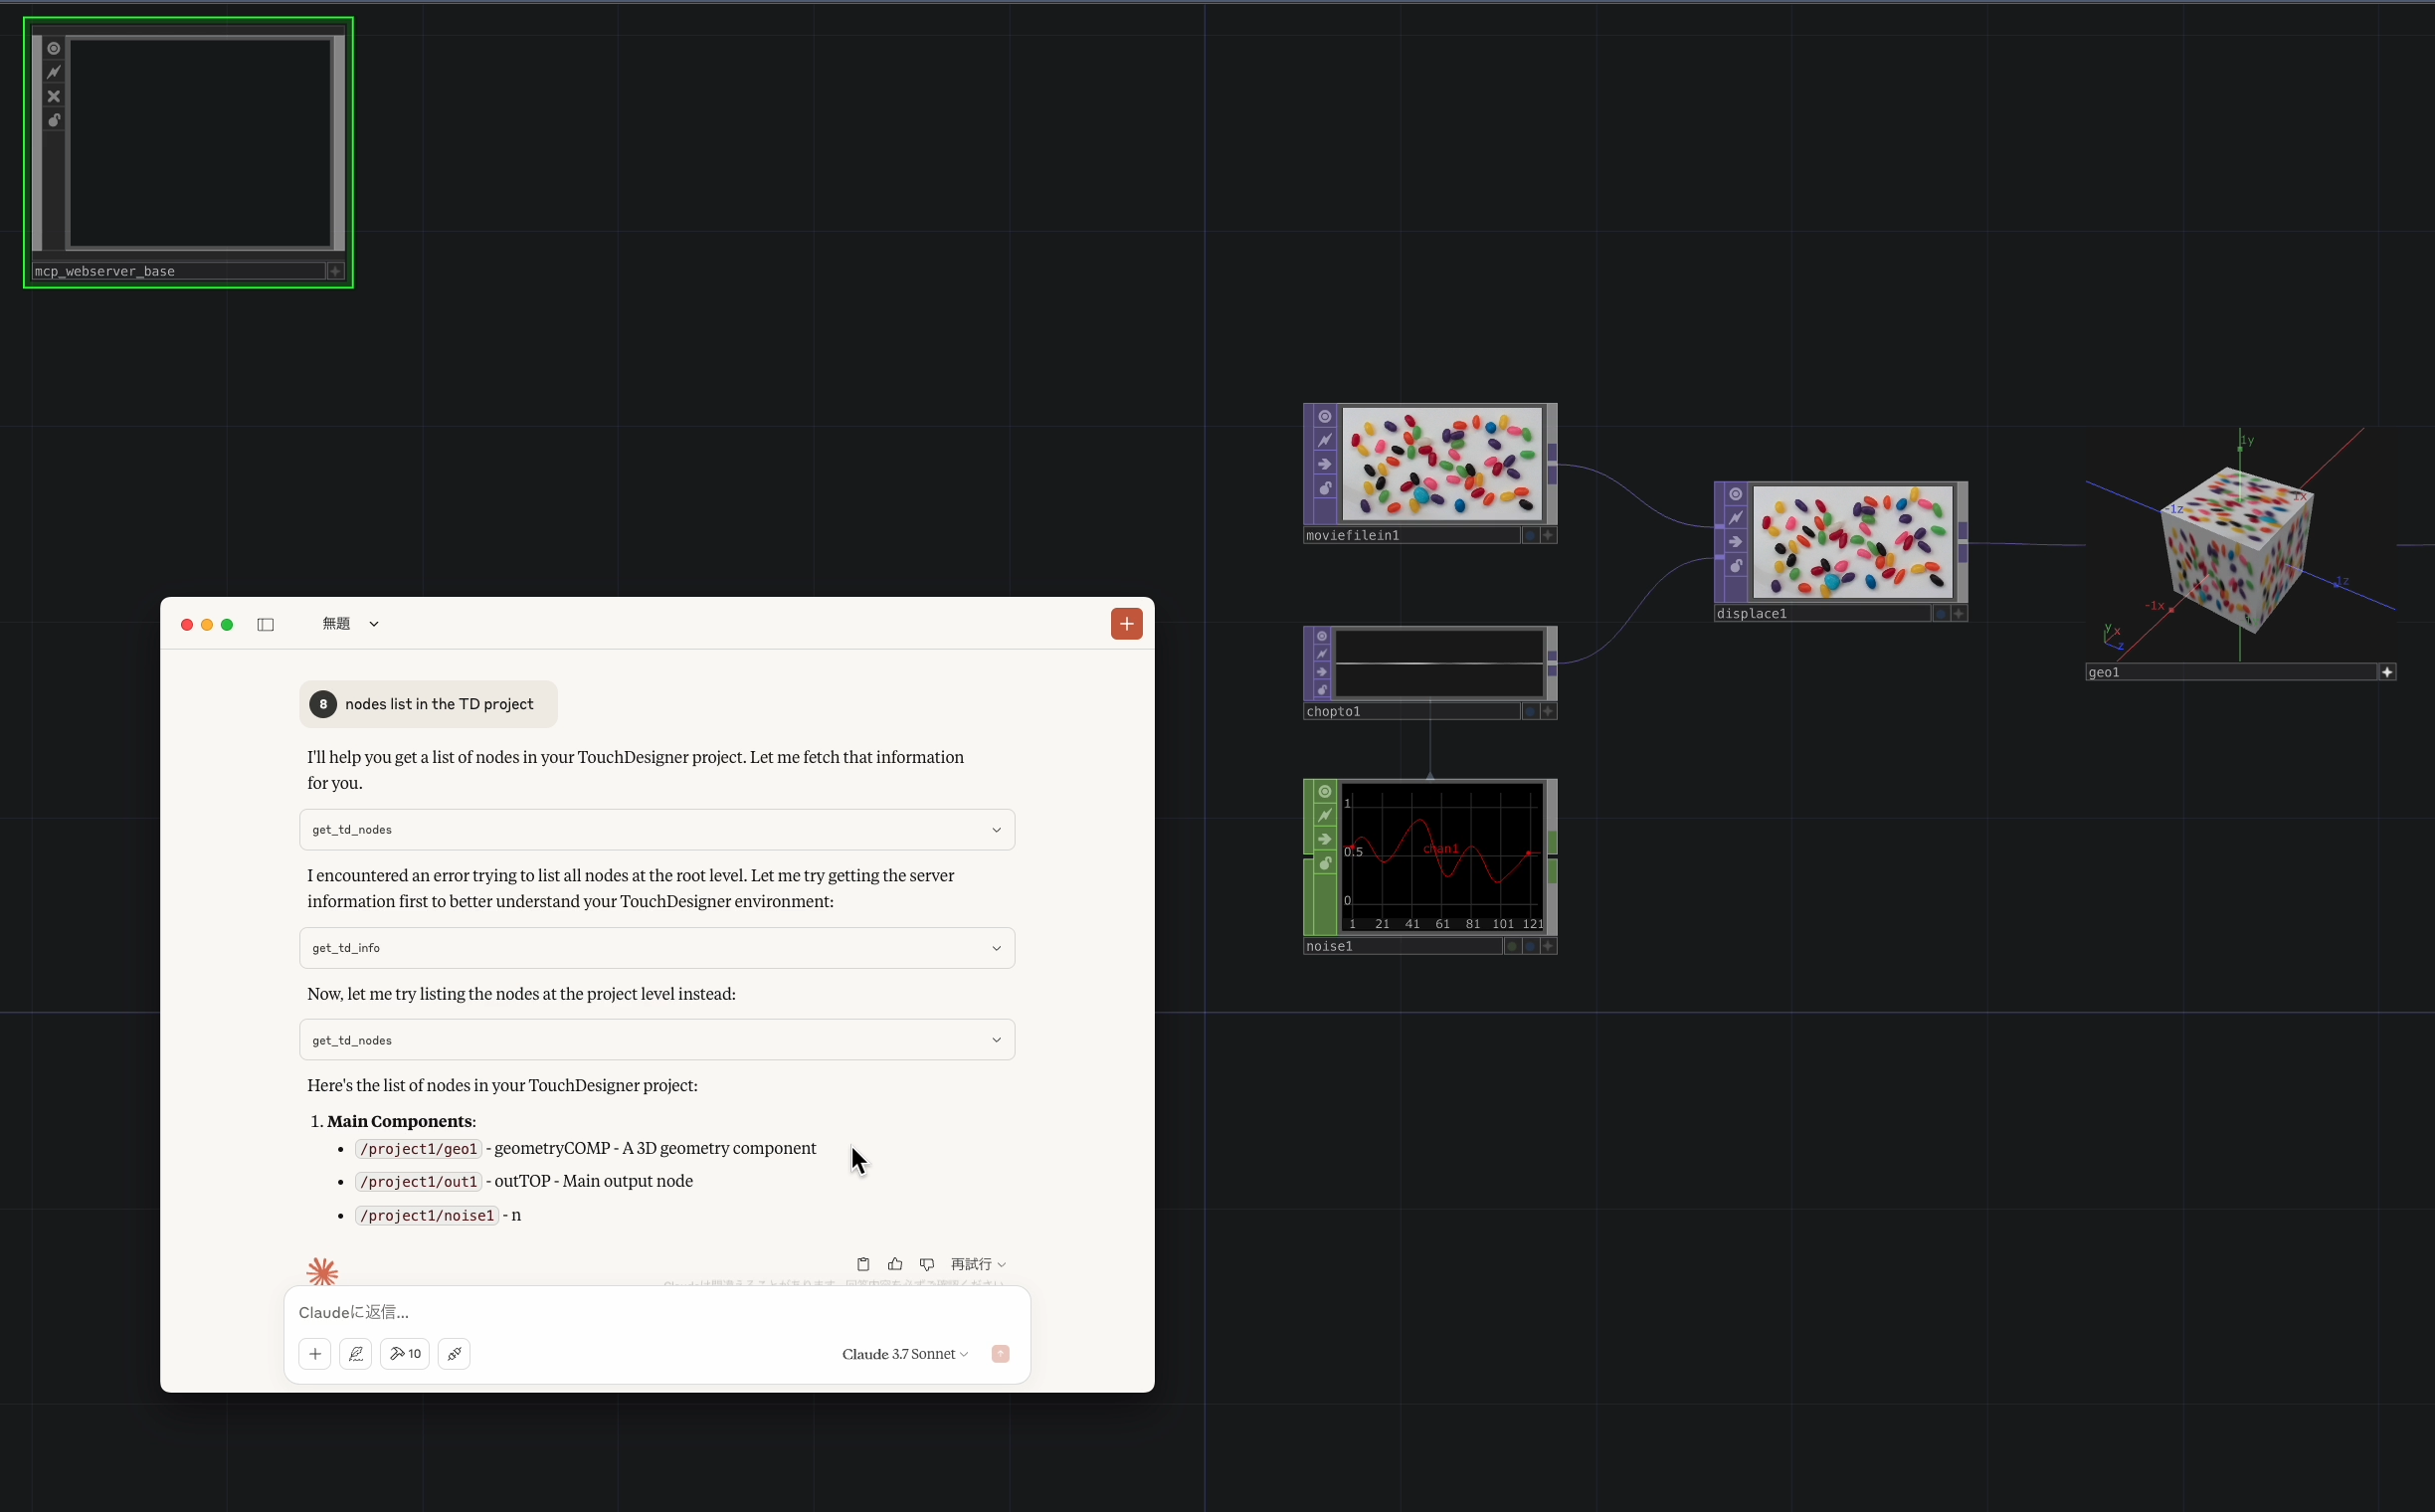Toggle blue display flag on noise1 node
The width and height of the screenshot is (2435, 1512).
coord(1530,946)
